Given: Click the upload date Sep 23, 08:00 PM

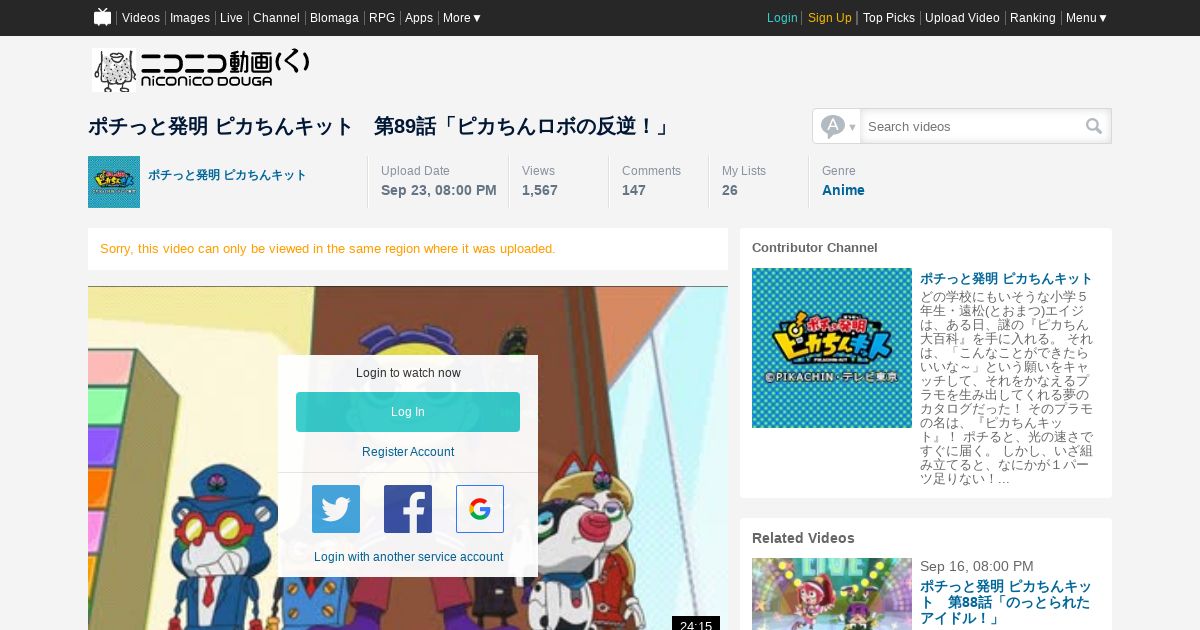Looking at the screenshot, I should 439,190.
